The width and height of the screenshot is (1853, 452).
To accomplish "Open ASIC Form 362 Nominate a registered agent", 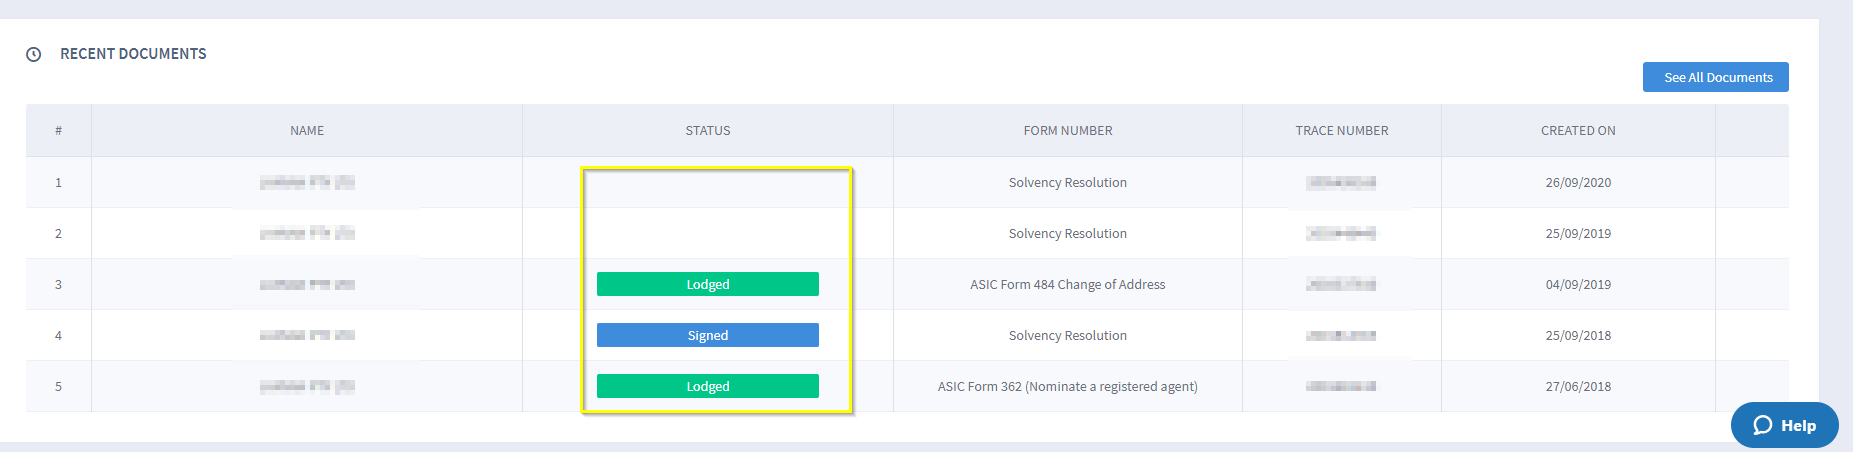I will [1068, 386].
